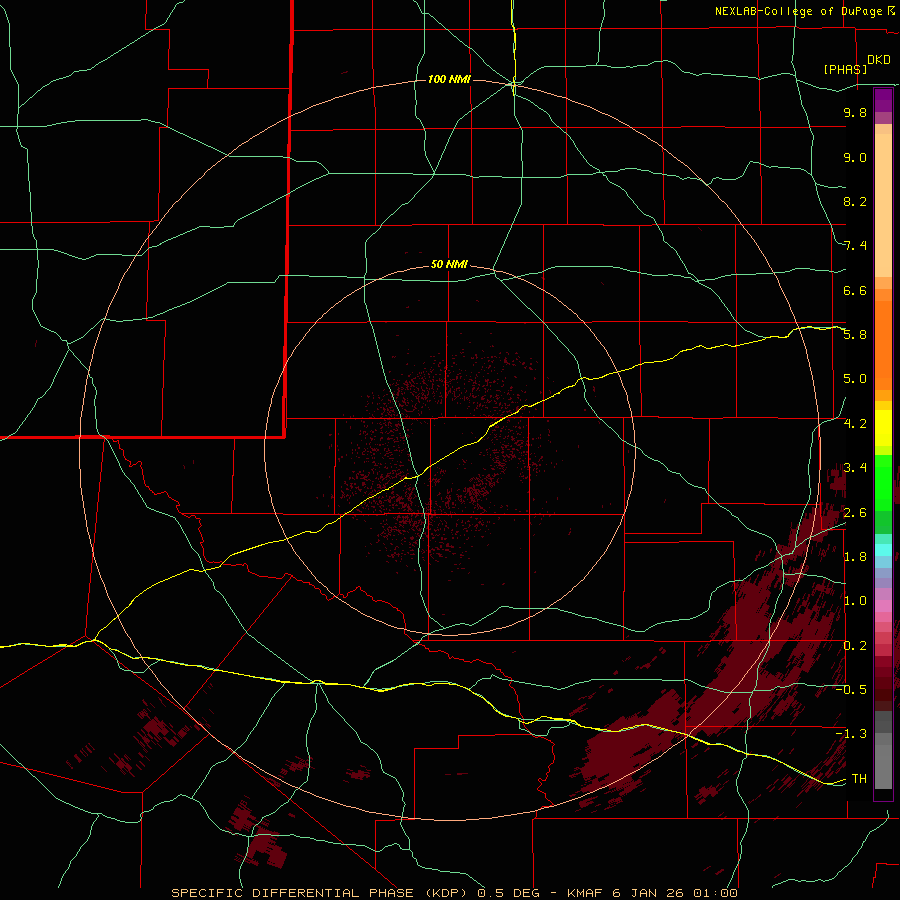Click the DKD unit label

(878, 60)
